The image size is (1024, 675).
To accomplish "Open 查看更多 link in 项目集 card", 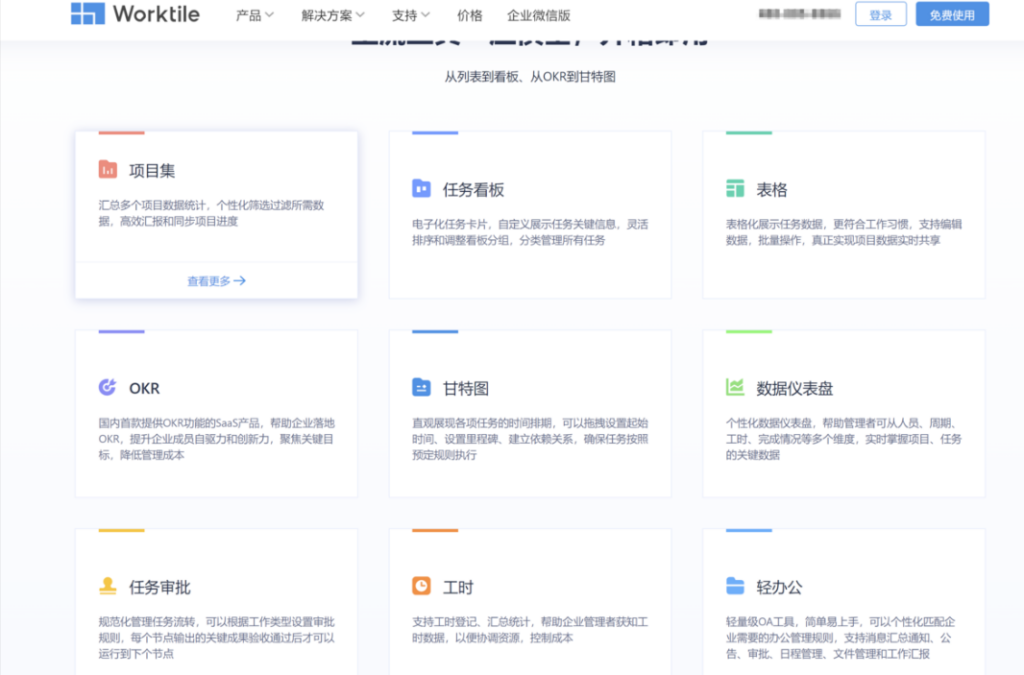I will (214, 281).
